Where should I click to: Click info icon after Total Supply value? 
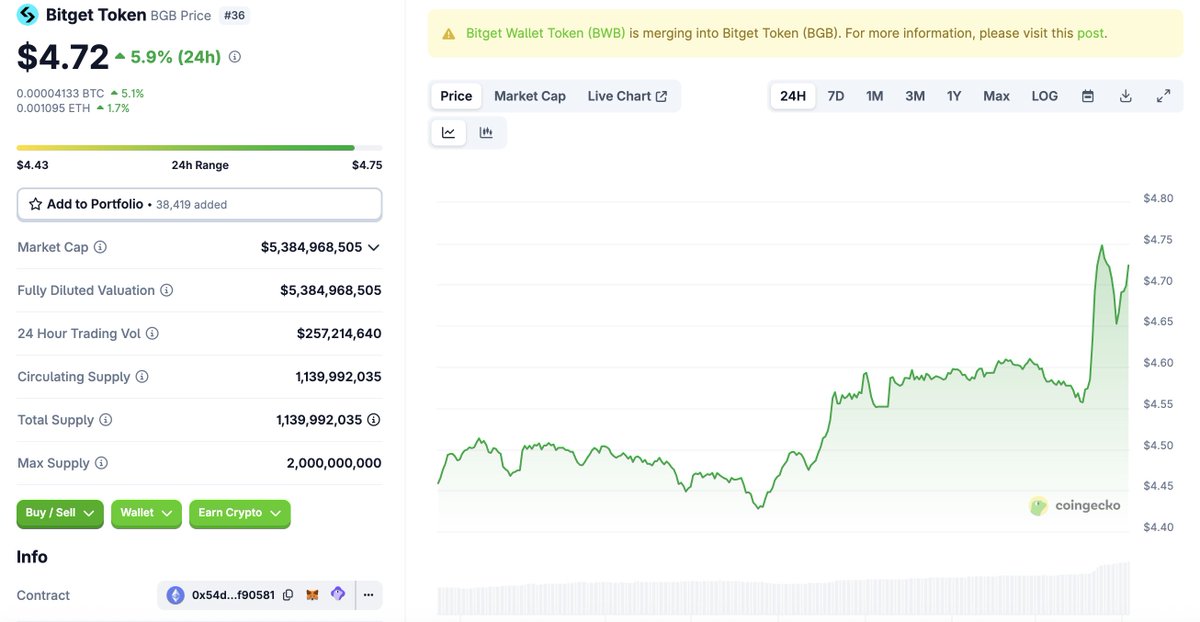[x=374, y=420]
